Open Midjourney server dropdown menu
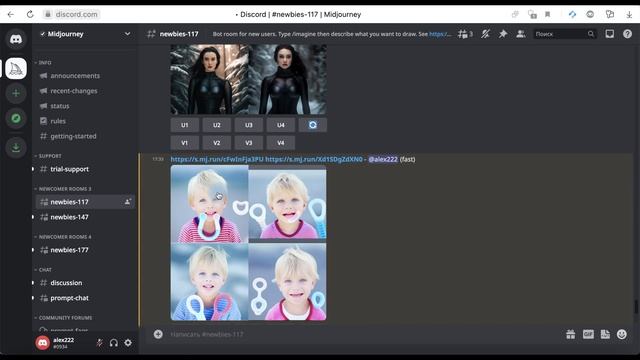Image resolution: width=640 pixels, height=360 pixels. [x=127, y=34]
